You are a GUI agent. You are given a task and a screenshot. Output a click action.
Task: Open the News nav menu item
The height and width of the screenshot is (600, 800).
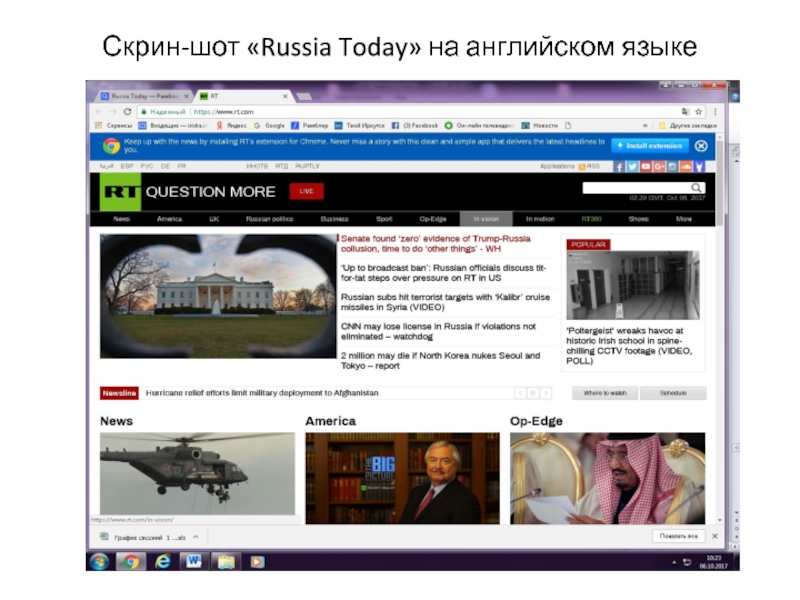pyautogui.click(x=121, y=219)
